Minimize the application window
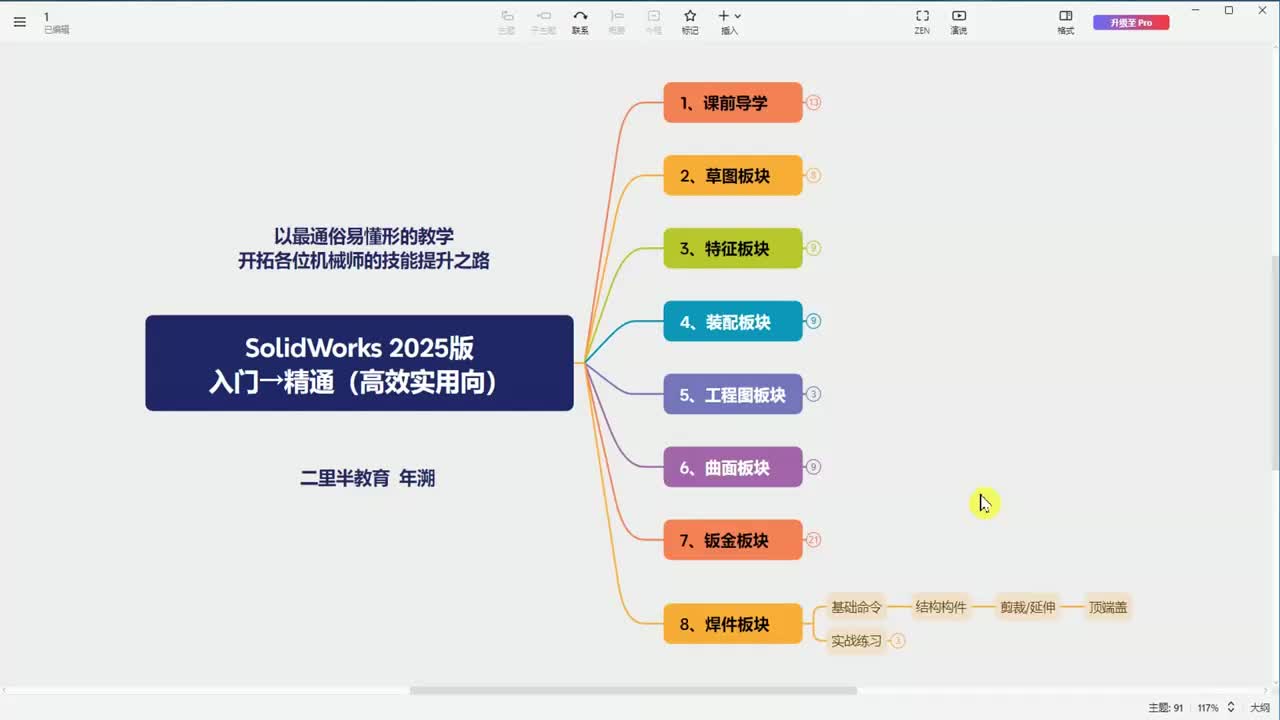 click(x=1197, y=10)
